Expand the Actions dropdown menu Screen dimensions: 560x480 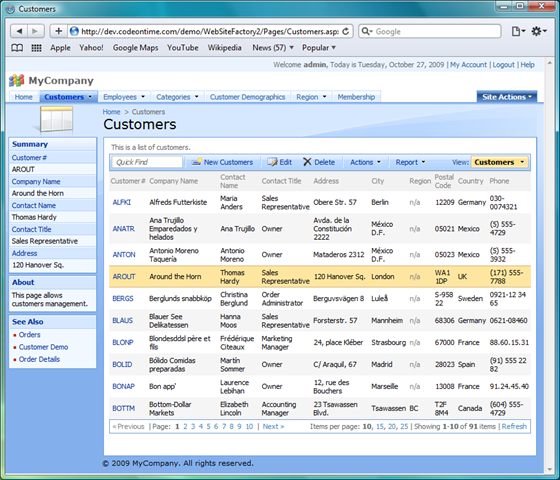click(x=365, y=162)
